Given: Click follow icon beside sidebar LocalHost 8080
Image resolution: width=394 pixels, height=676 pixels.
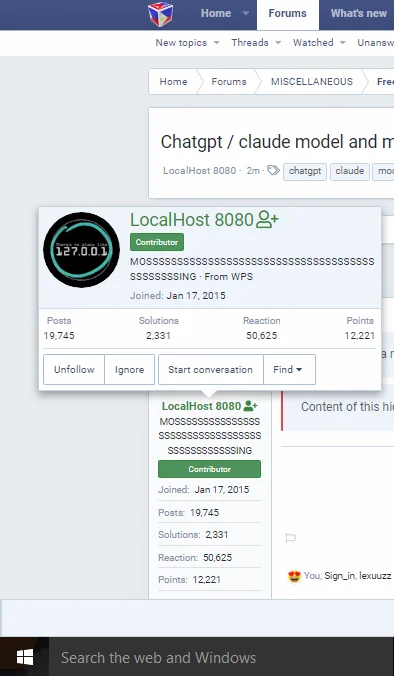Looking at the screenshot, I should click(x=250, y=406).
